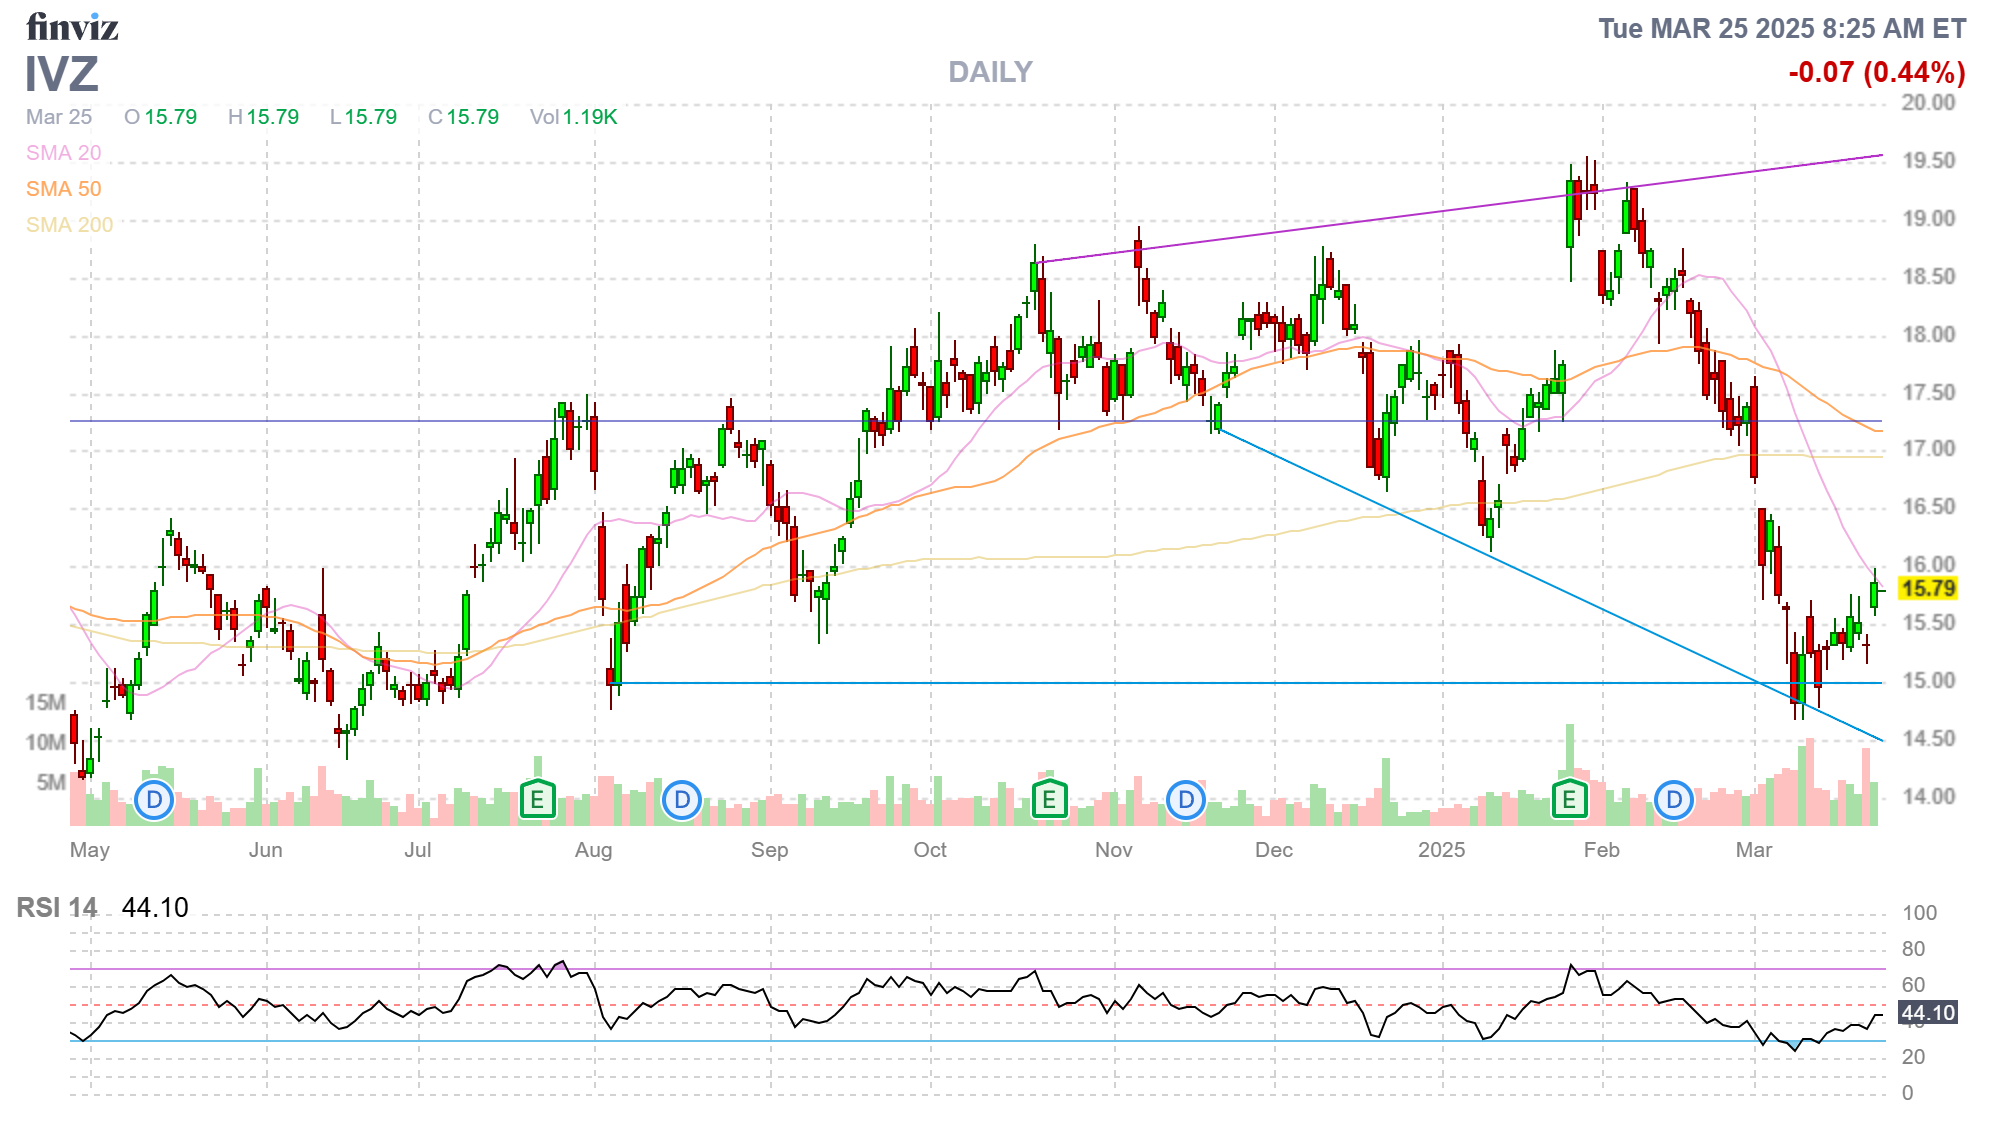
Task: Click the dividend marker in February
Action: (1674, 800)
